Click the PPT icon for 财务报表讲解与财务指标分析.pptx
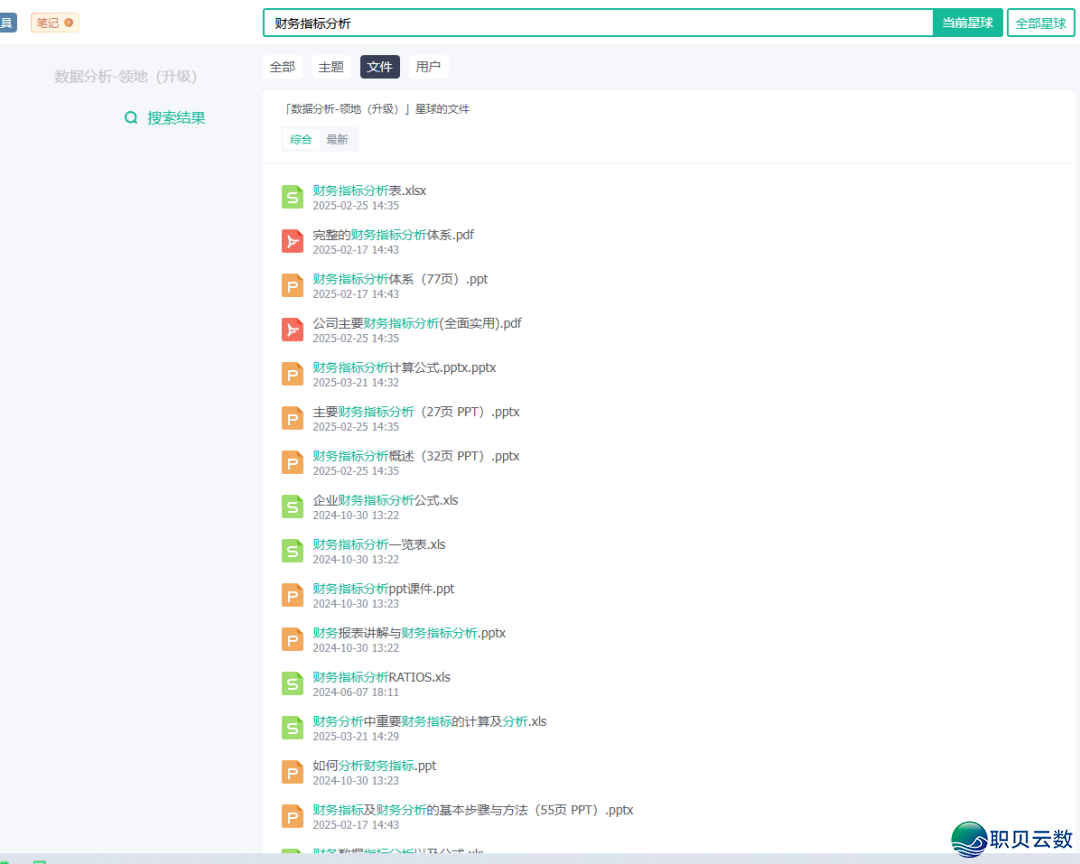Image resolution: width=1080 pixels, height=864 pixels. (x=293, y=639)
